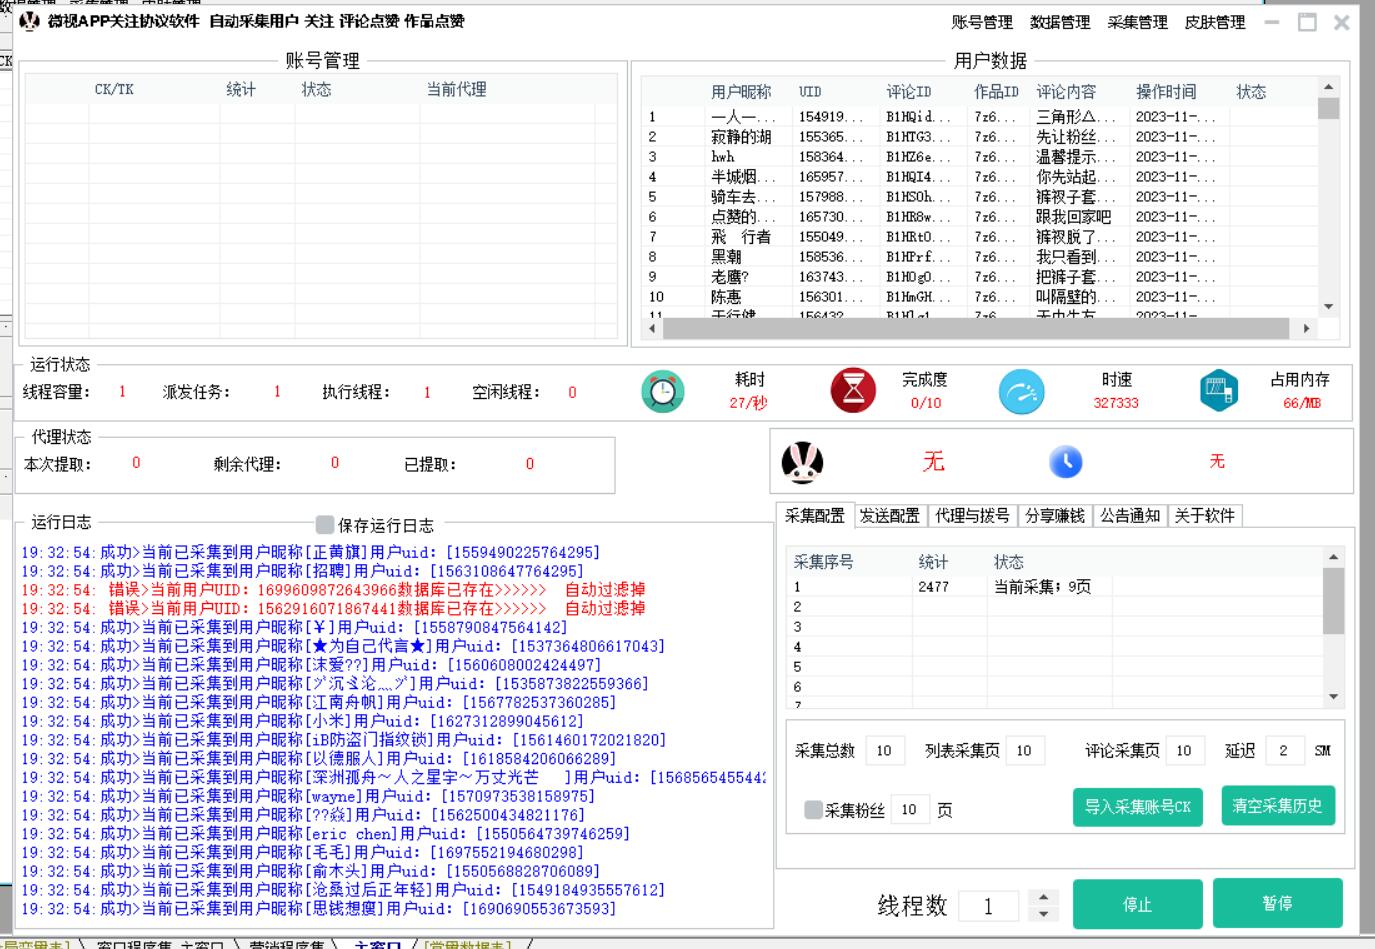The image size is (1375, 949).
Task: Open the 代理与拨号 tab
Action: coord(971,516)
